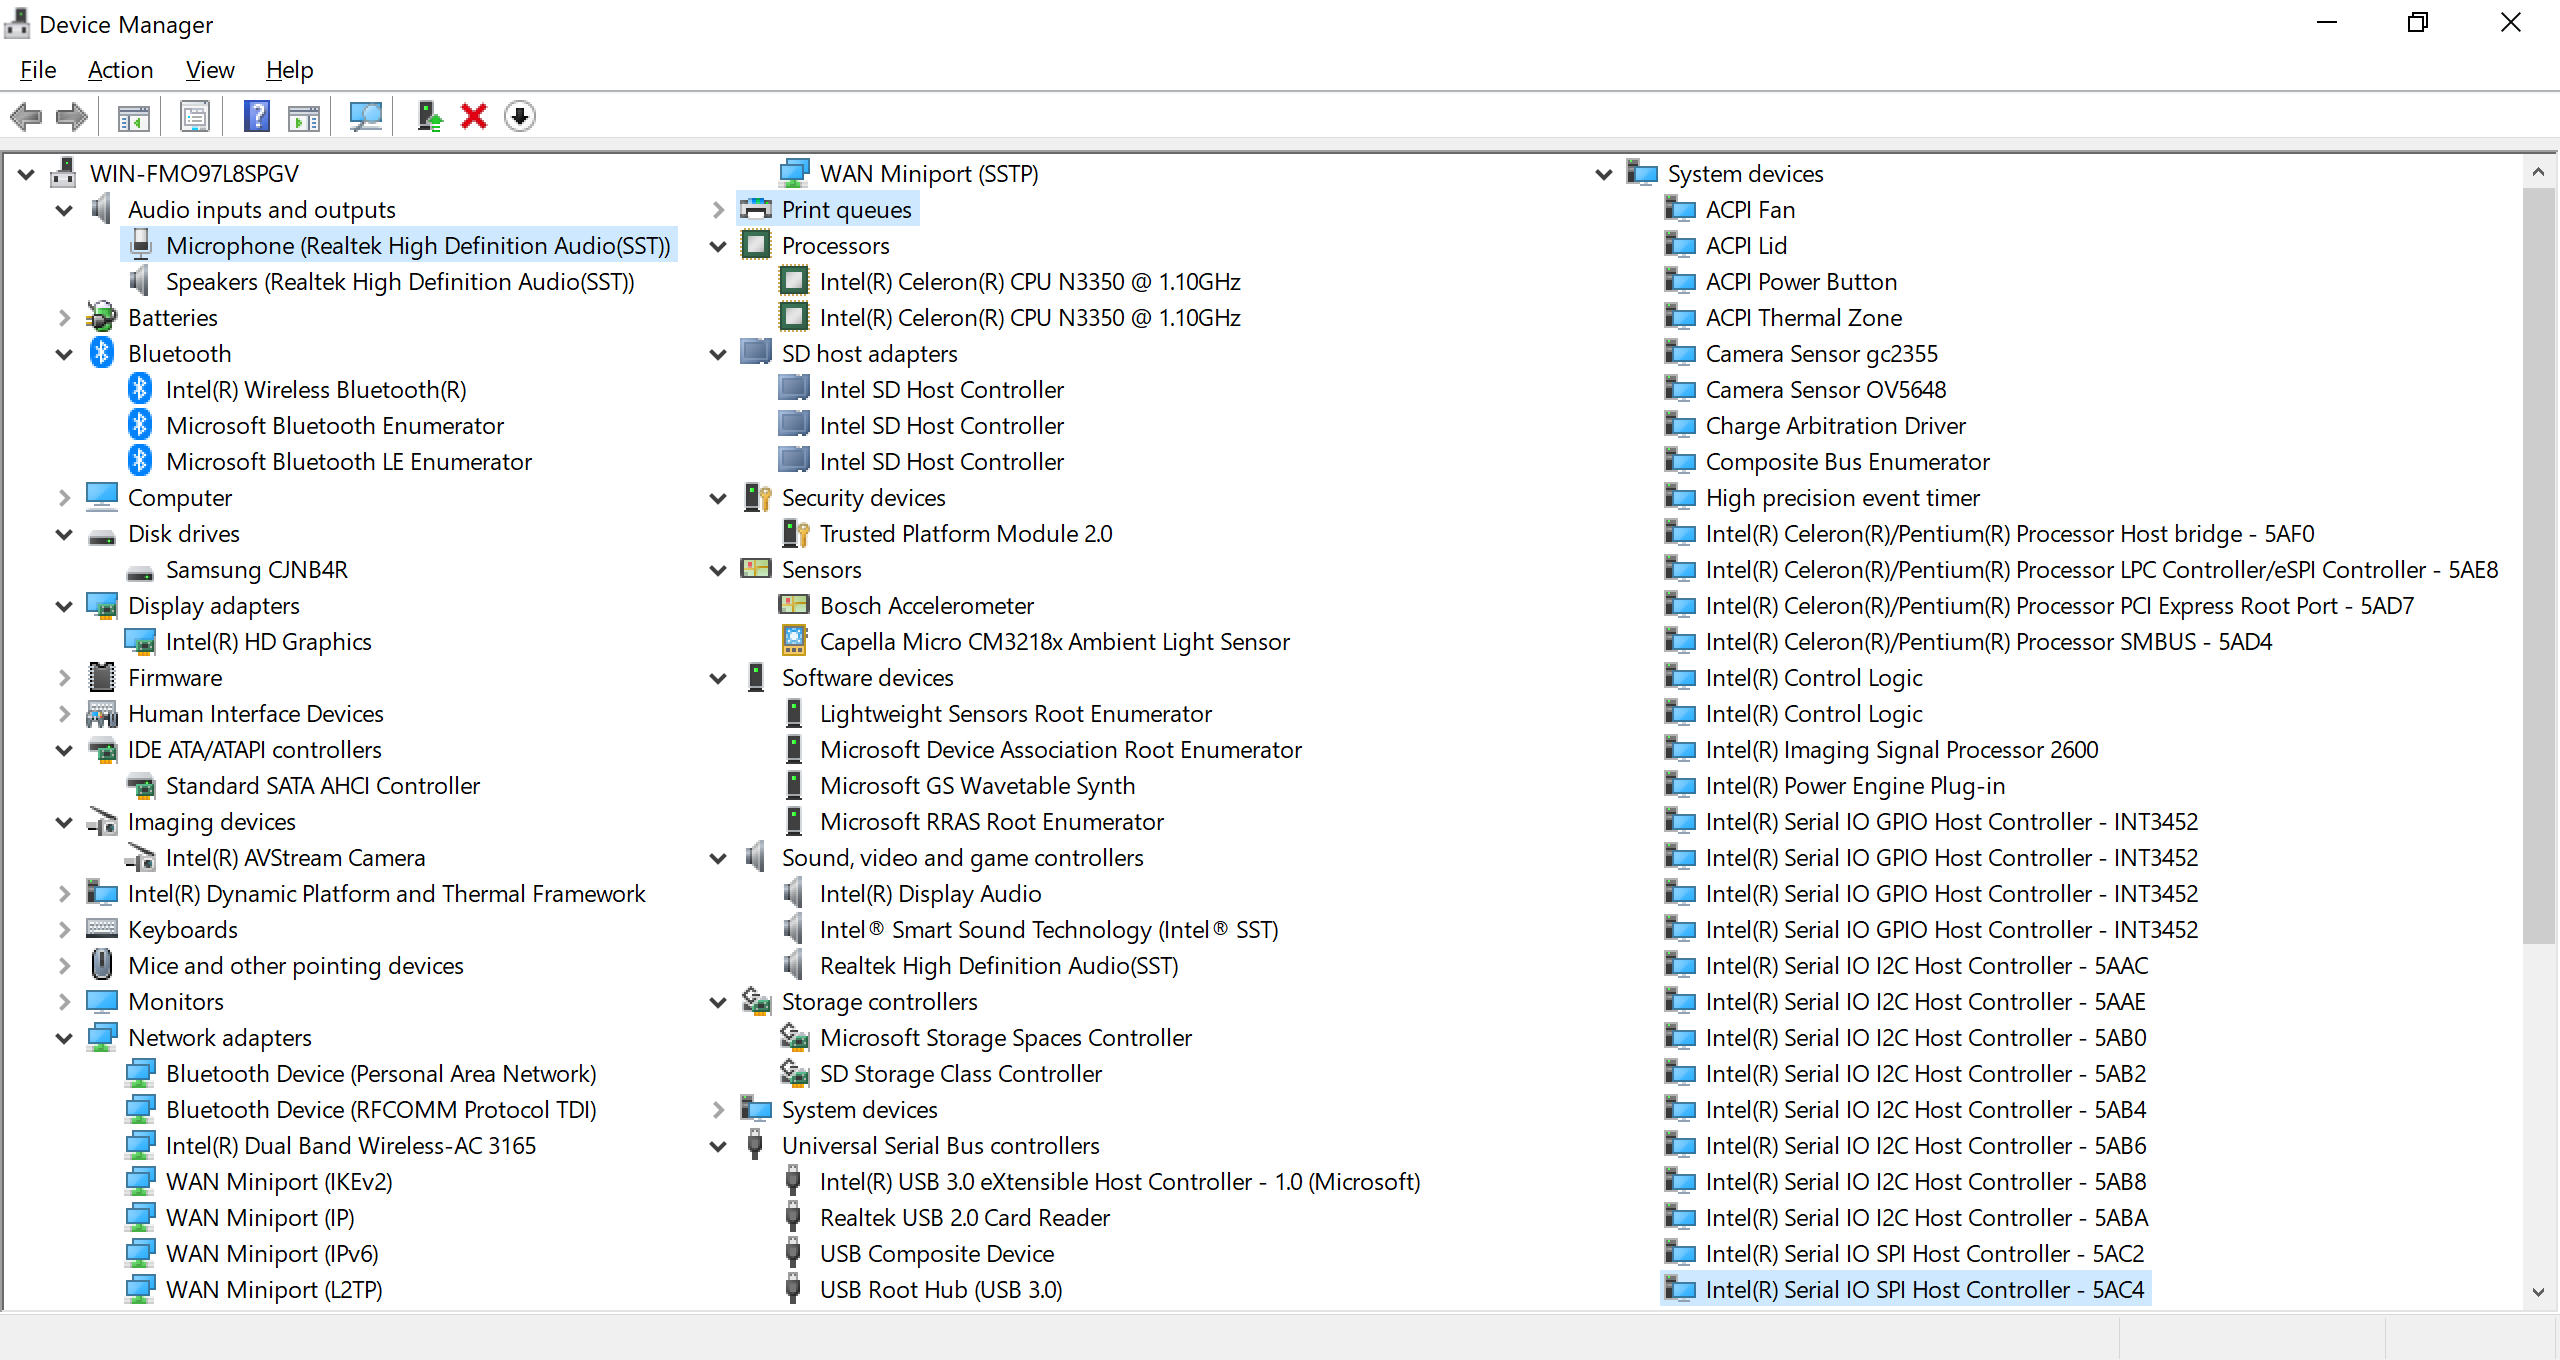Expand the Monitors node
The image size is (2560, 1360).
click(x=64, y=1002)
